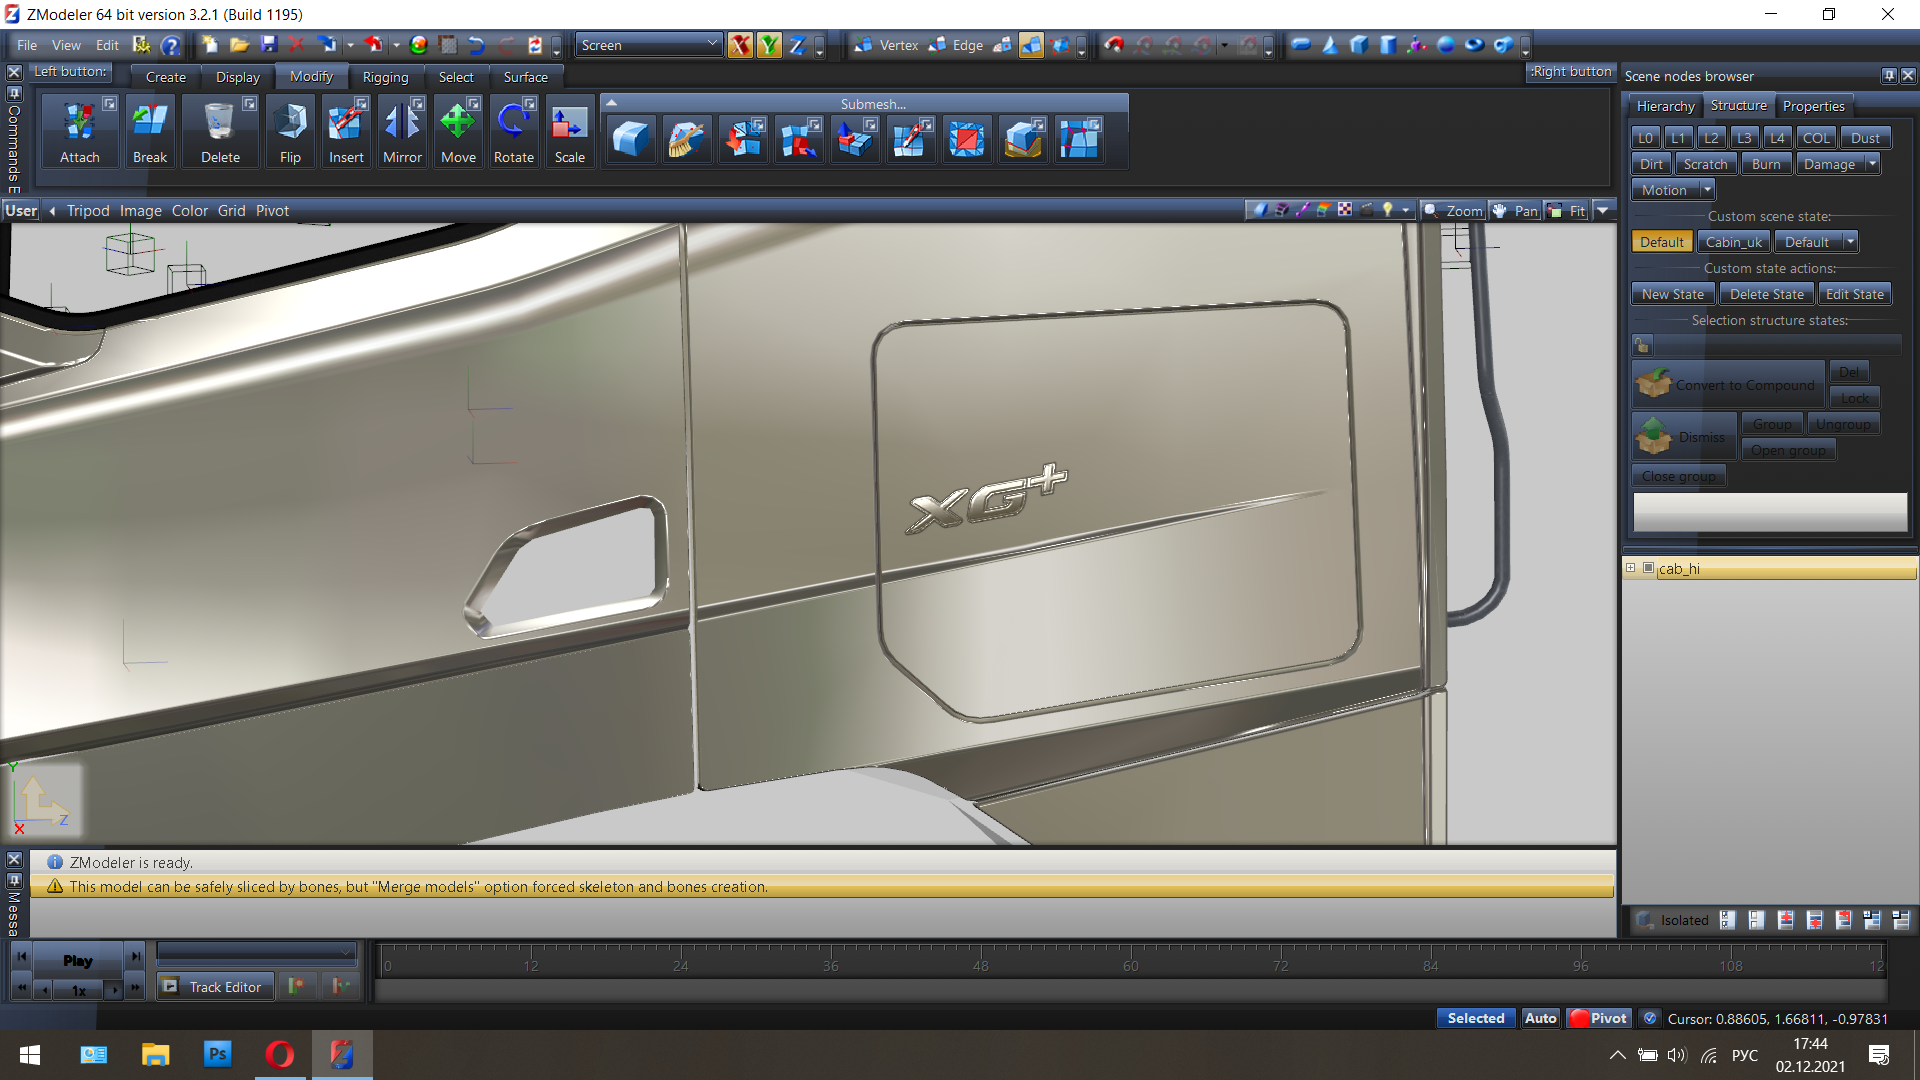
Task: Click the Open file folder icon
Action: click(x=239, y=45)
